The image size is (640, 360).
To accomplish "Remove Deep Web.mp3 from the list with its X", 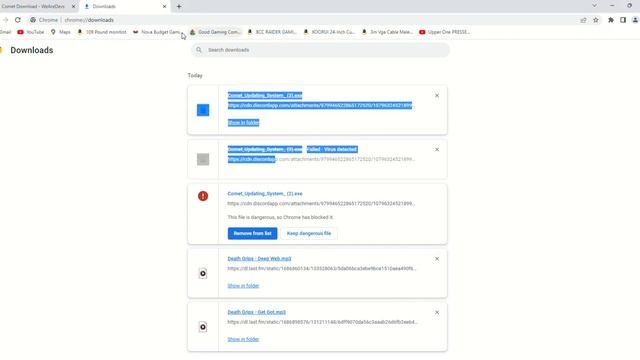I will point(437,259).
